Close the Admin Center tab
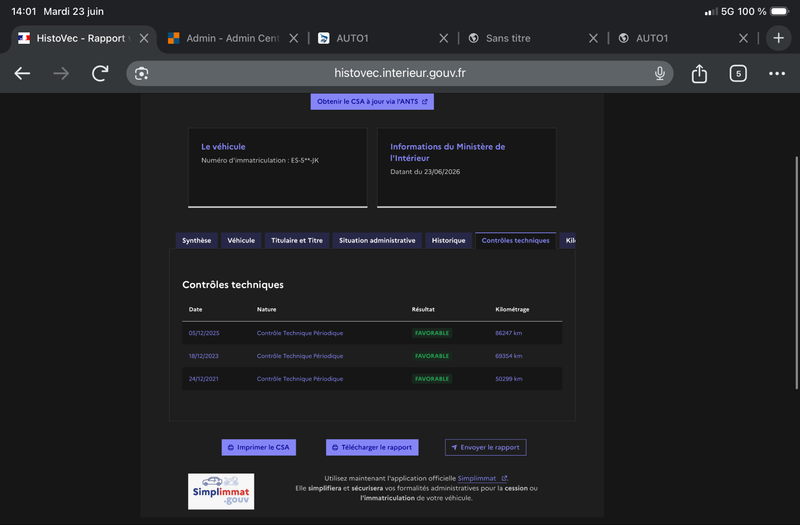800x525 pixels. coord(293,38)
